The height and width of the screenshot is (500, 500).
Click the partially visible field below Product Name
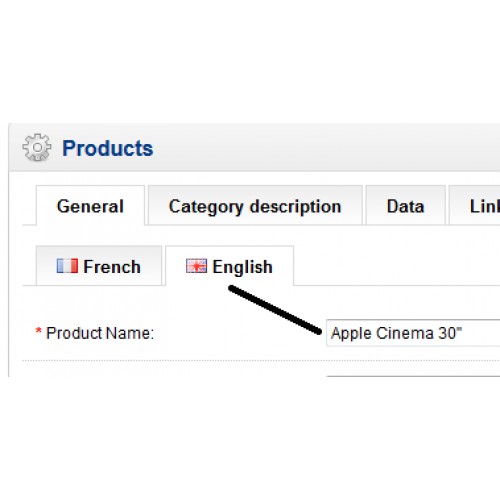click(413, 376)
